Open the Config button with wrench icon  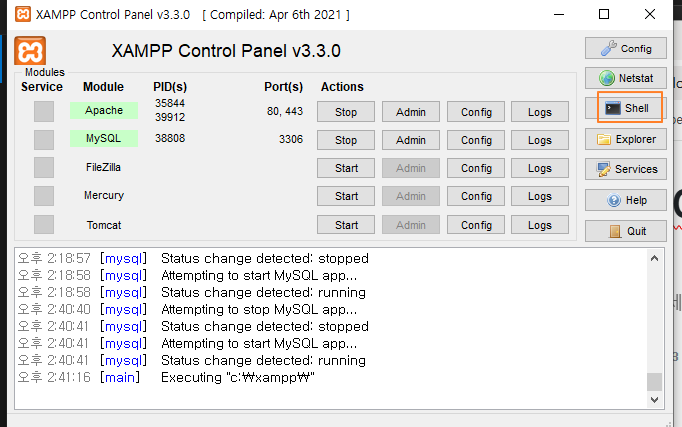tap(625, 48)
